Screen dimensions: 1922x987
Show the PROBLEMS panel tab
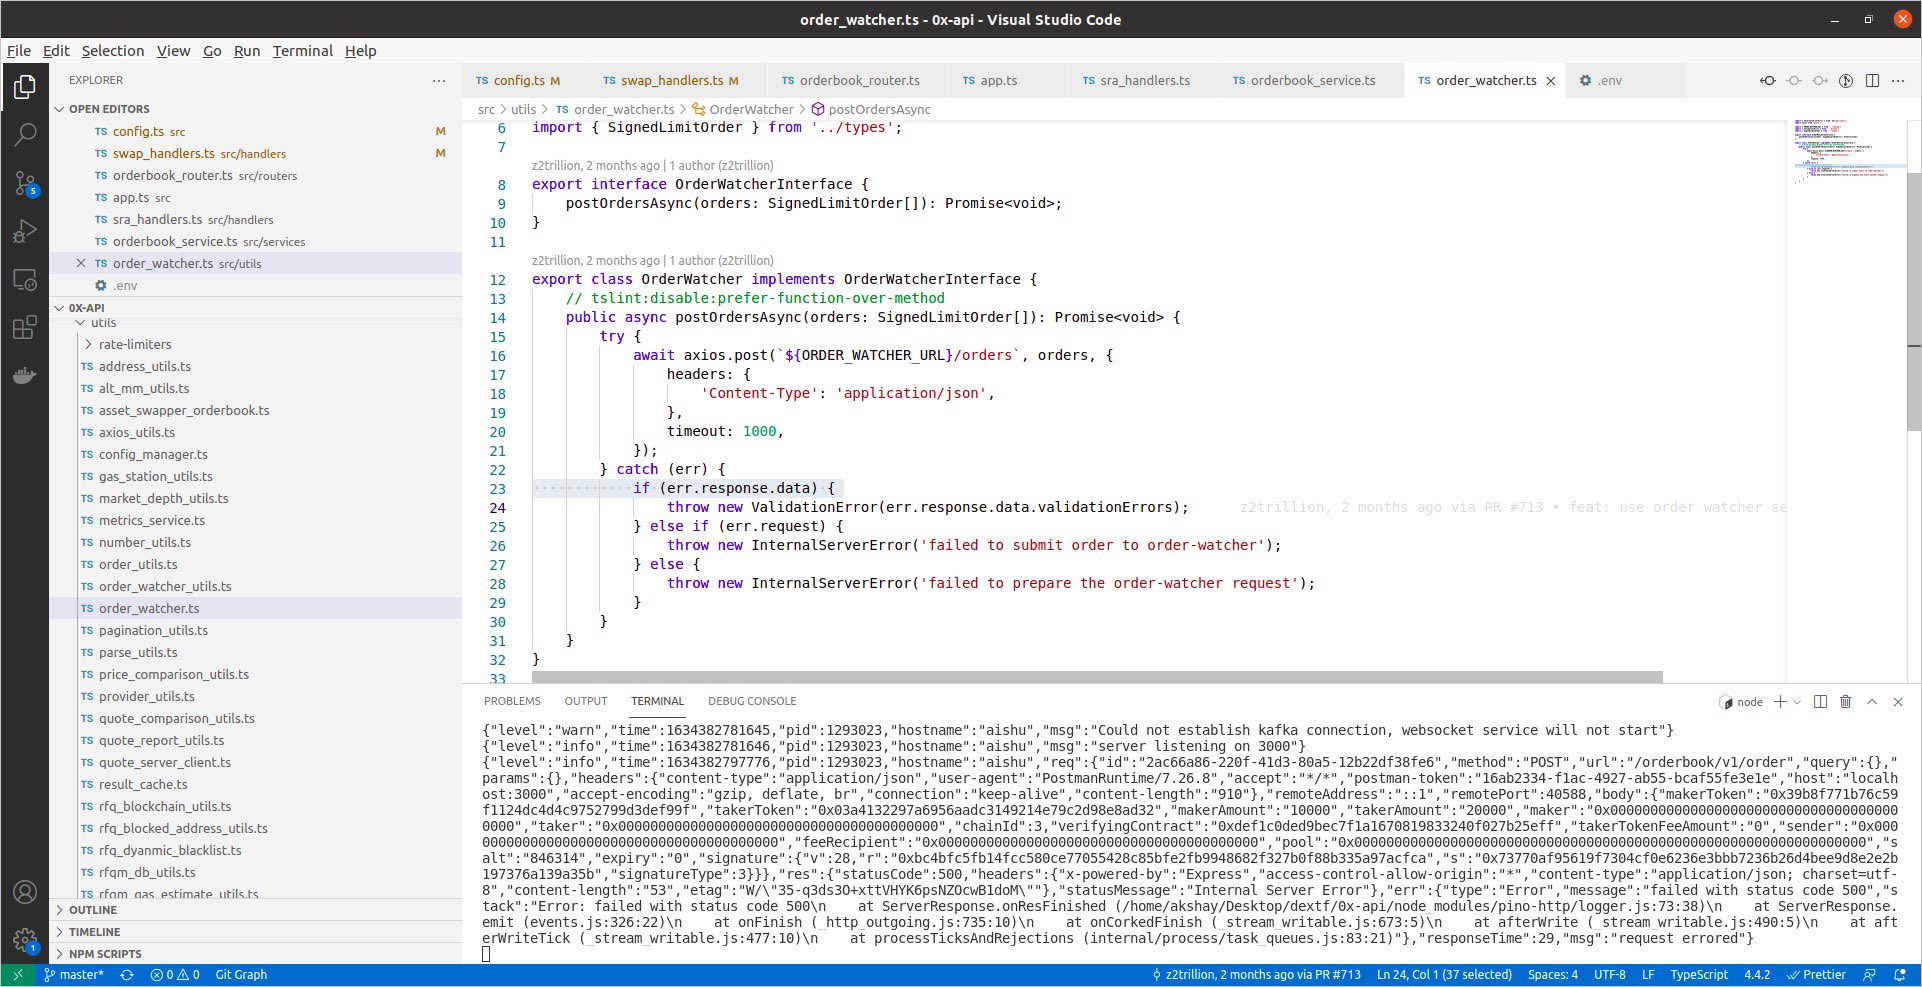[512, 702]
